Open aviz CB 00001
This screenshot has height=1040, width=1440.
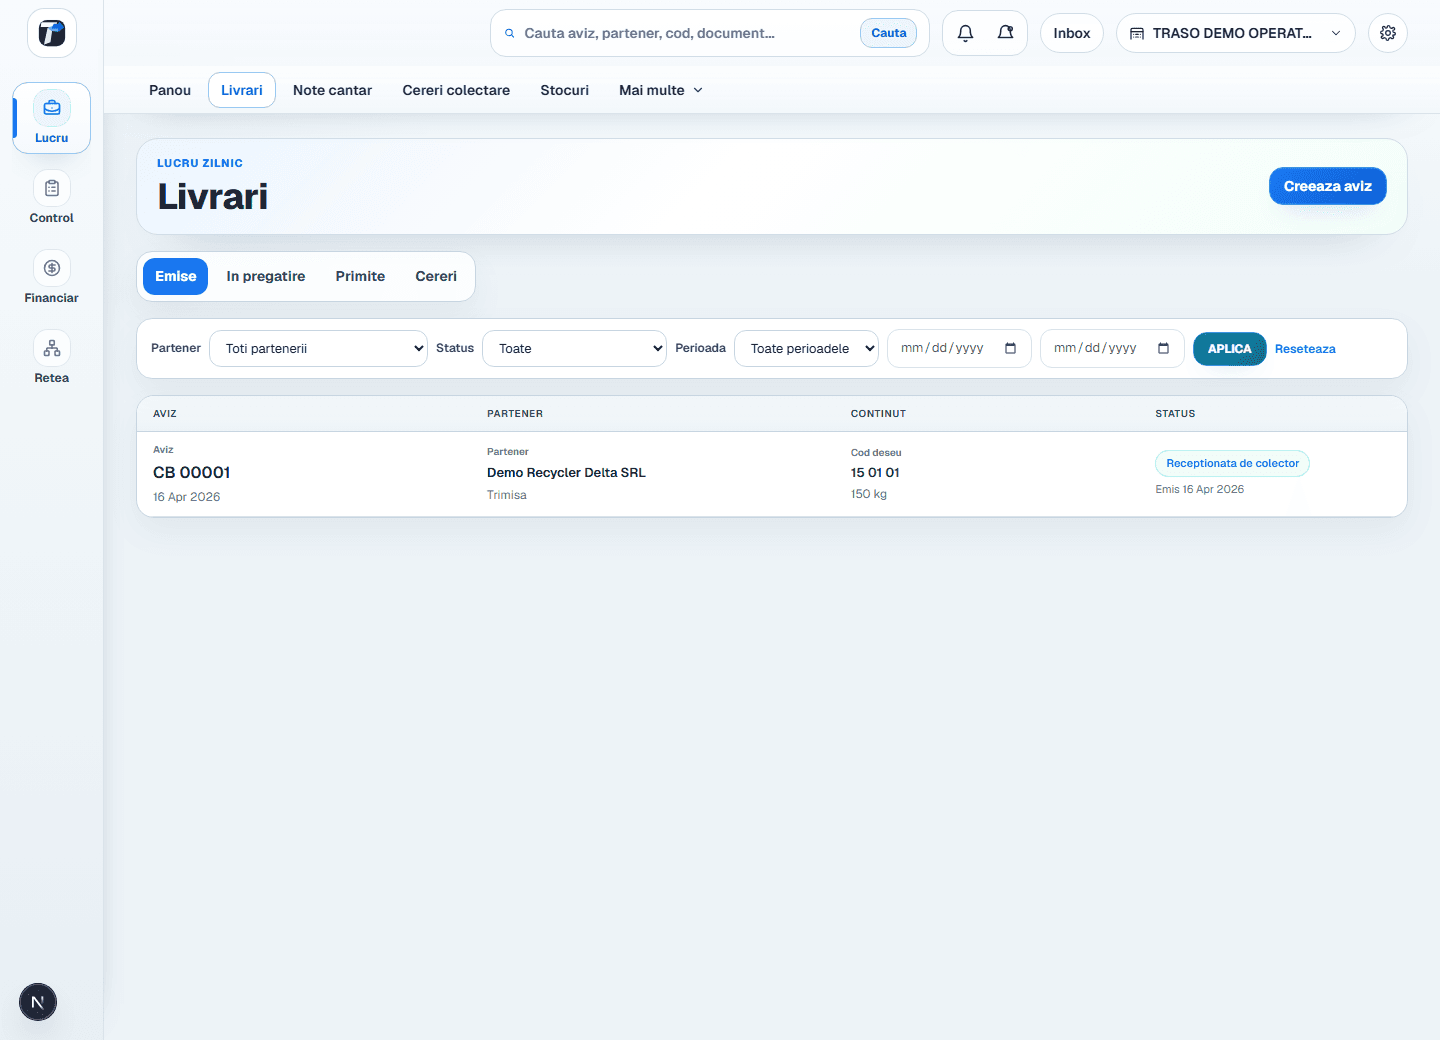192,472
